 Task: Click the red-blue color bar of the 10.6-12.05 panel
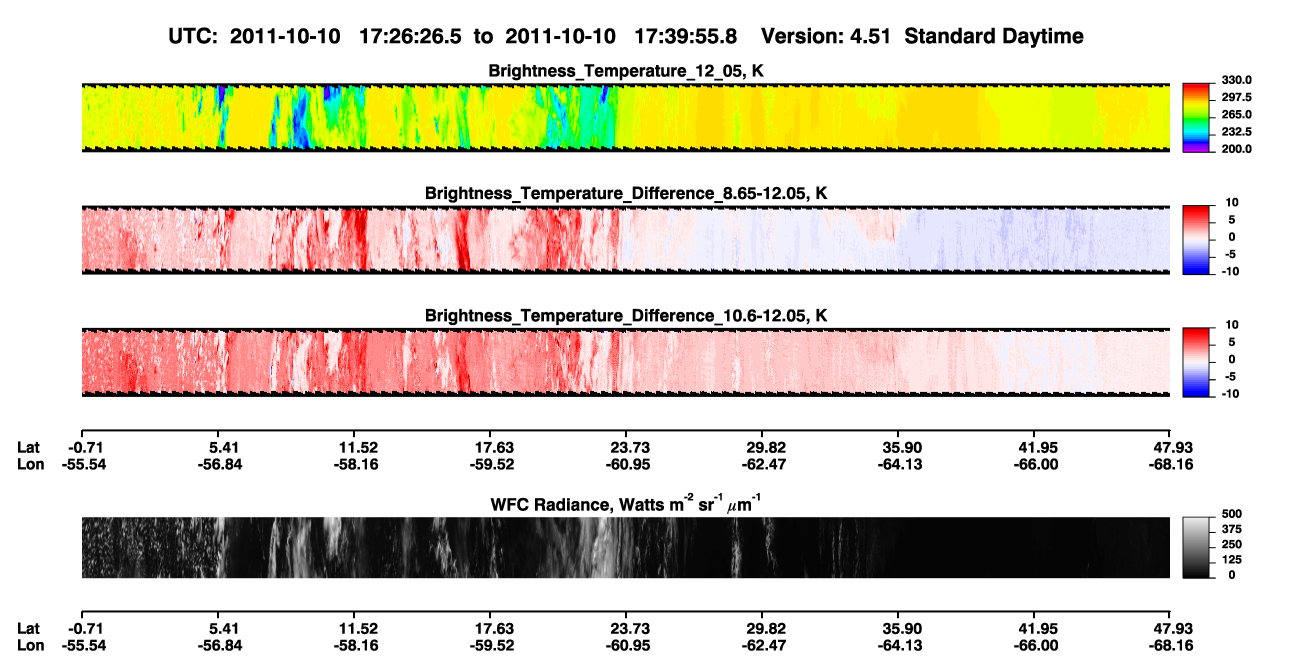click(x=1195, y=361)
